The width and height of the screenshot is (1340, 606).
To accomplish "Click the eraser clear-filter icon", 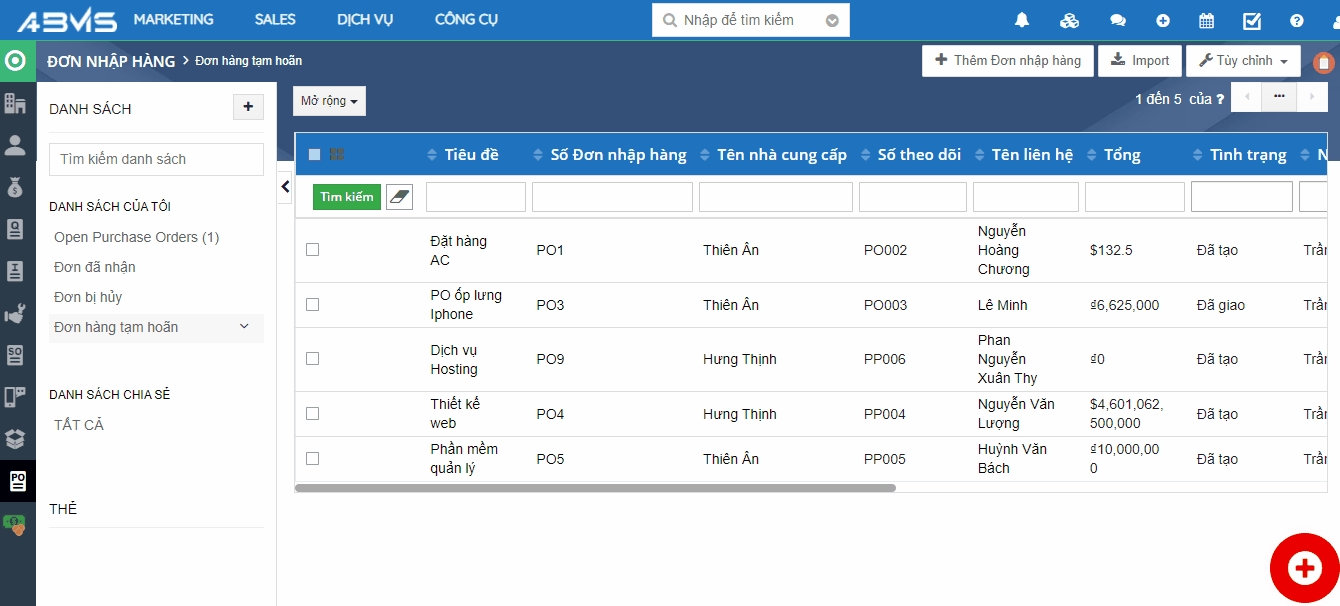I will pos(399,197).
